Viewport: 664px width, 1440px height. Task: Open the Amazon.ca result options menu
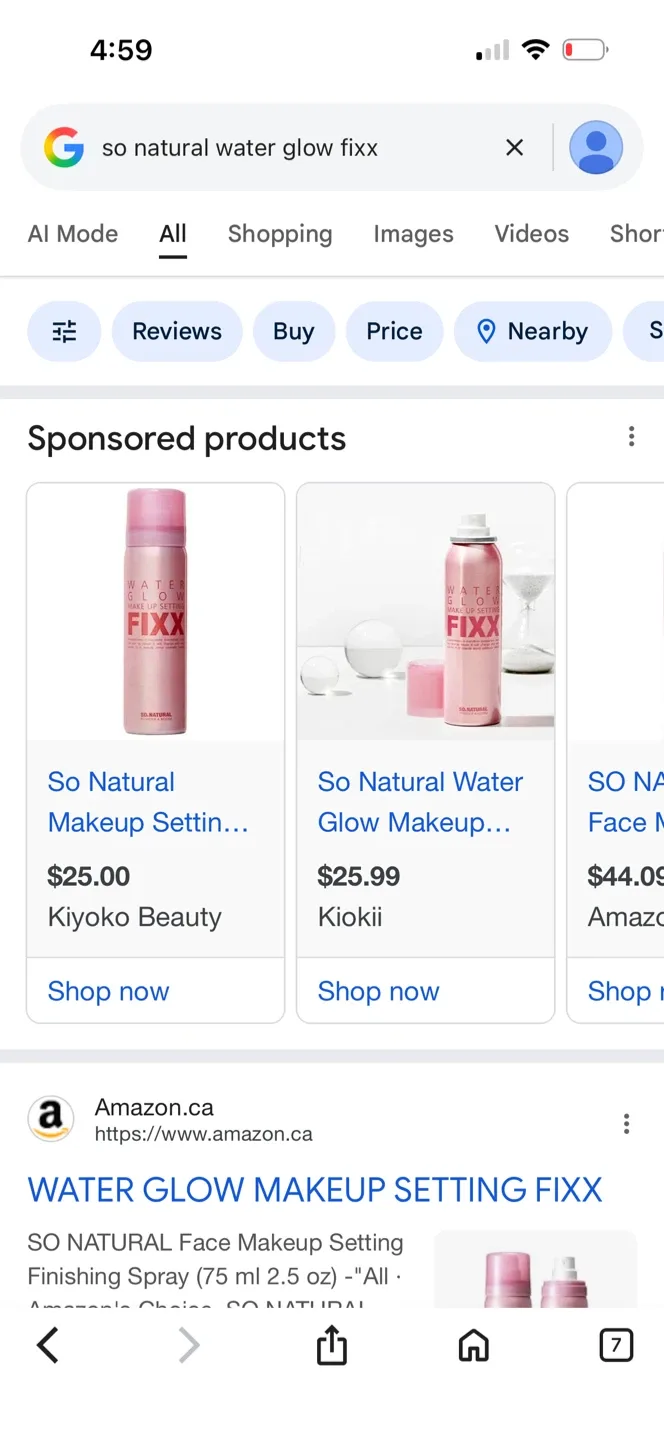pyautogui.click(x=626, y=1123)
